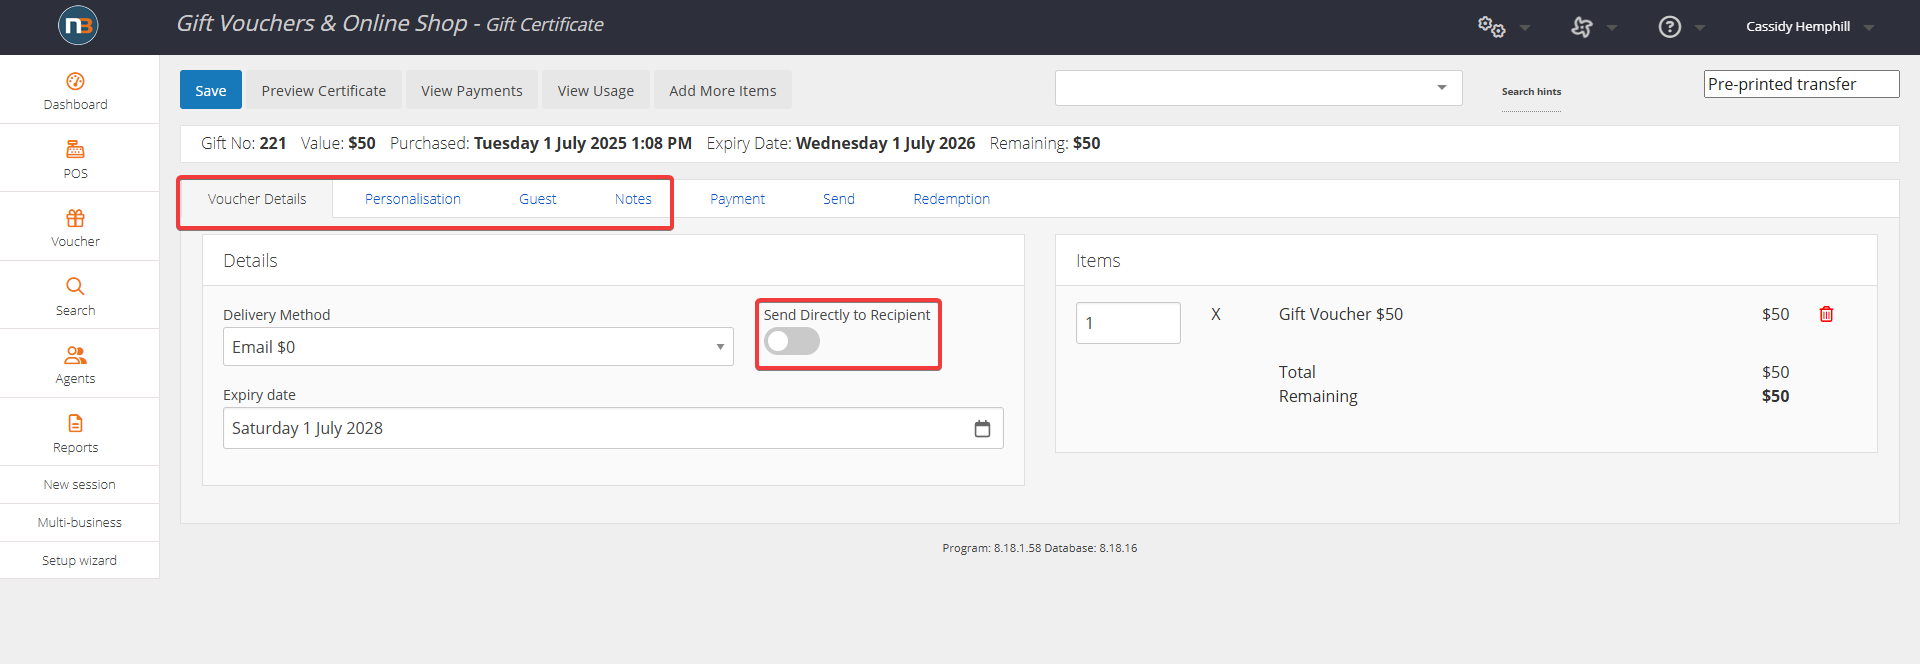Open the Voucher gift icon in sidebar
Image resolution: width=1920 pixels, height=664 pixels.
(x=75, y=218)
